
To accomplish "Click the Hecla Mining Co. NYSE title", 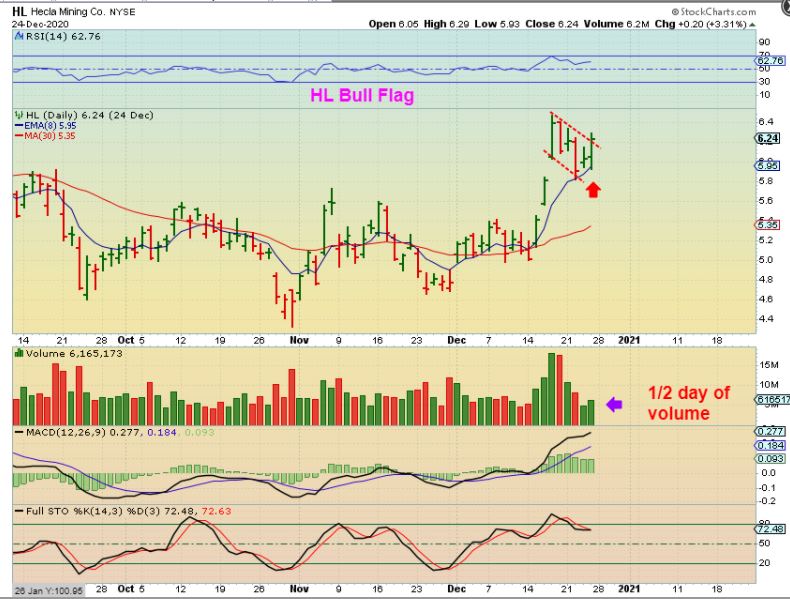I will coord(83,12).
